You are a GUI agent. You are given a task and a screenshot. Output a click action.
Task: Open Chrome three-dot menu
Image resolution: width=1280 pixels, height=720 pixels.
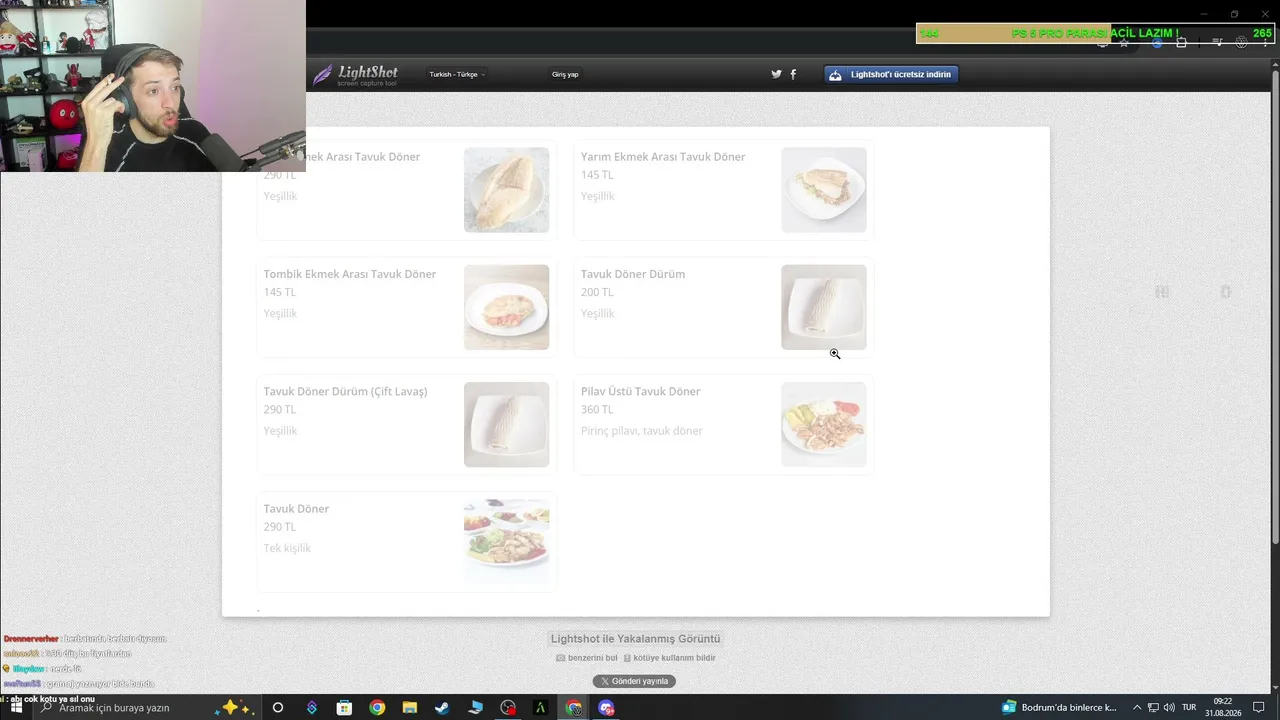[x=1264, y=42]
